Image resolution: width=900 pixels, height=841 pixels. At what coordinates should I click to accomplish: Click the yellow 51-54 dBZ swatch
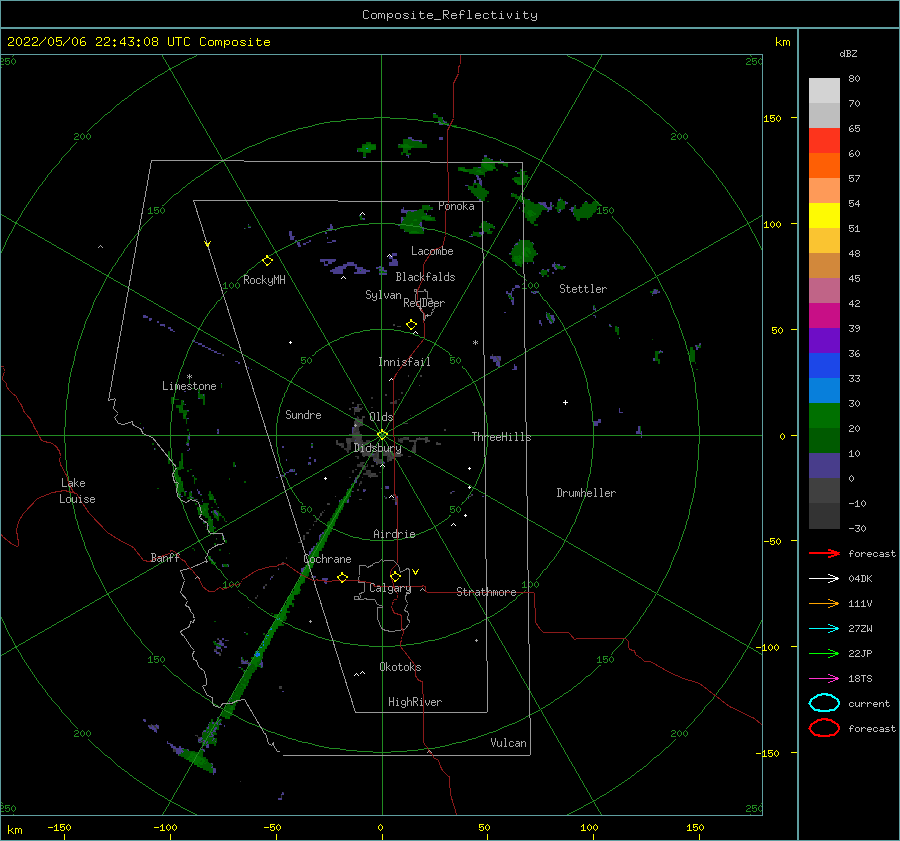[x=824, y=216]
